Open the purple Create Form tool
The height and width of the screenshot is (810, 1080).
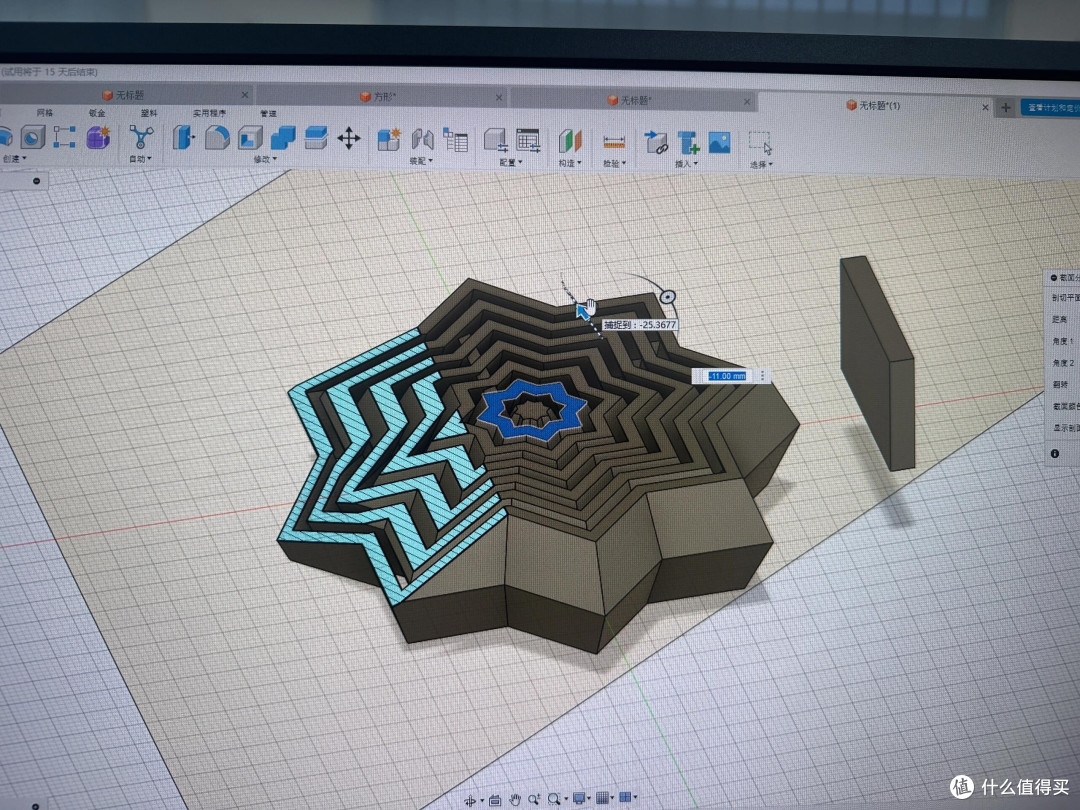pyautogui.click(x=98, y=137)
